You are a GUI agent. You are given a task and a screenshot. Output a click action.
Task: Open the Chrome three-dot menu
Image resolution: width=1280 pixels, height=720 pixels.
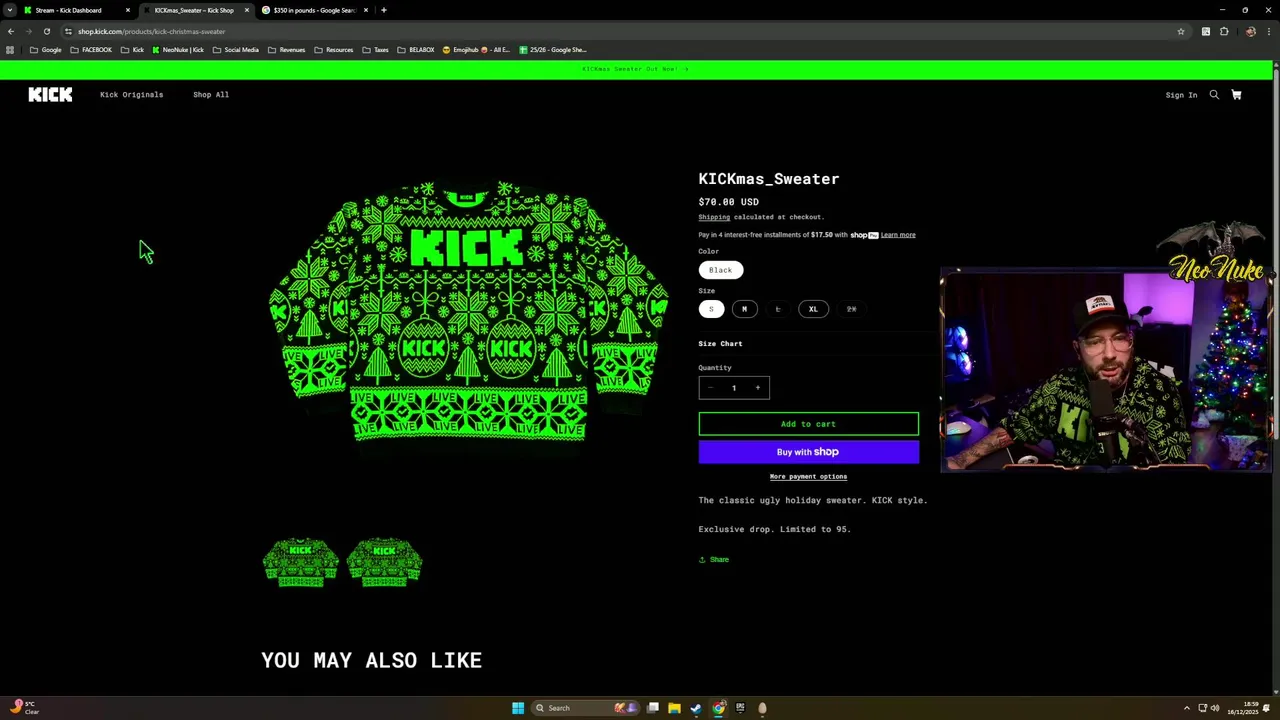coord(1268,31)
